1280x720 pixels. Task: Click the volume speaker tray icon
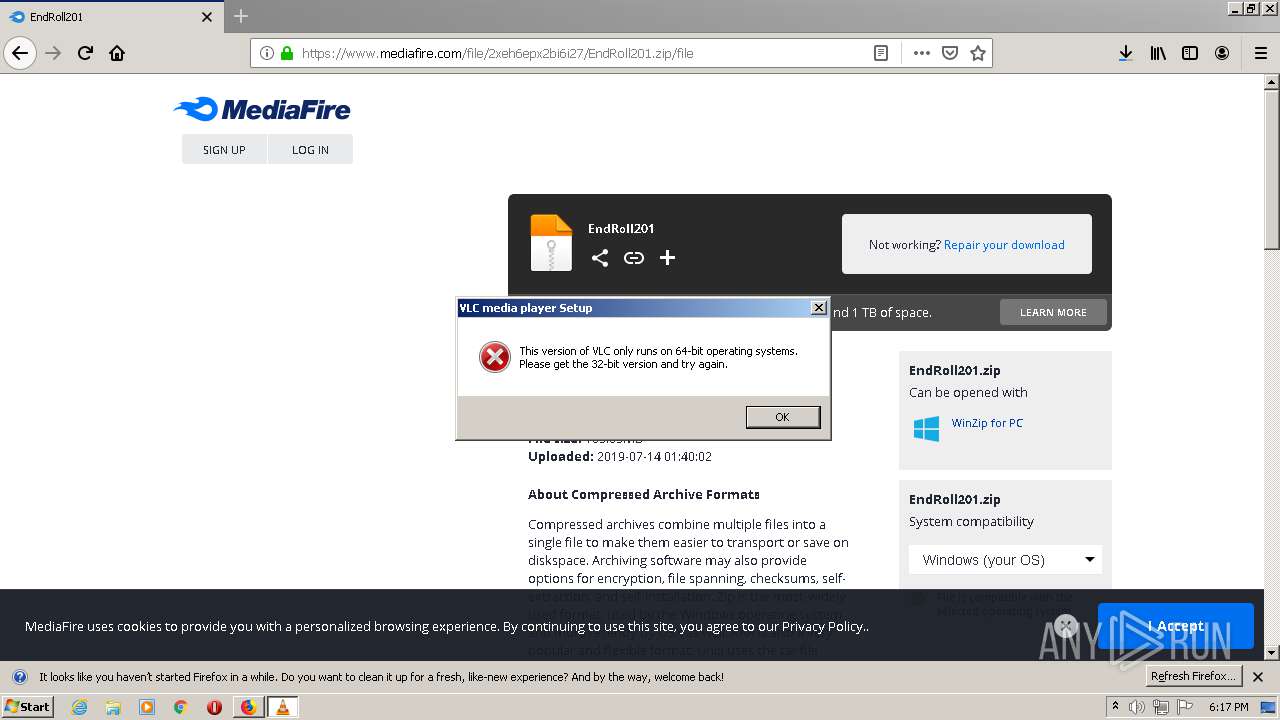[1137, 707]
